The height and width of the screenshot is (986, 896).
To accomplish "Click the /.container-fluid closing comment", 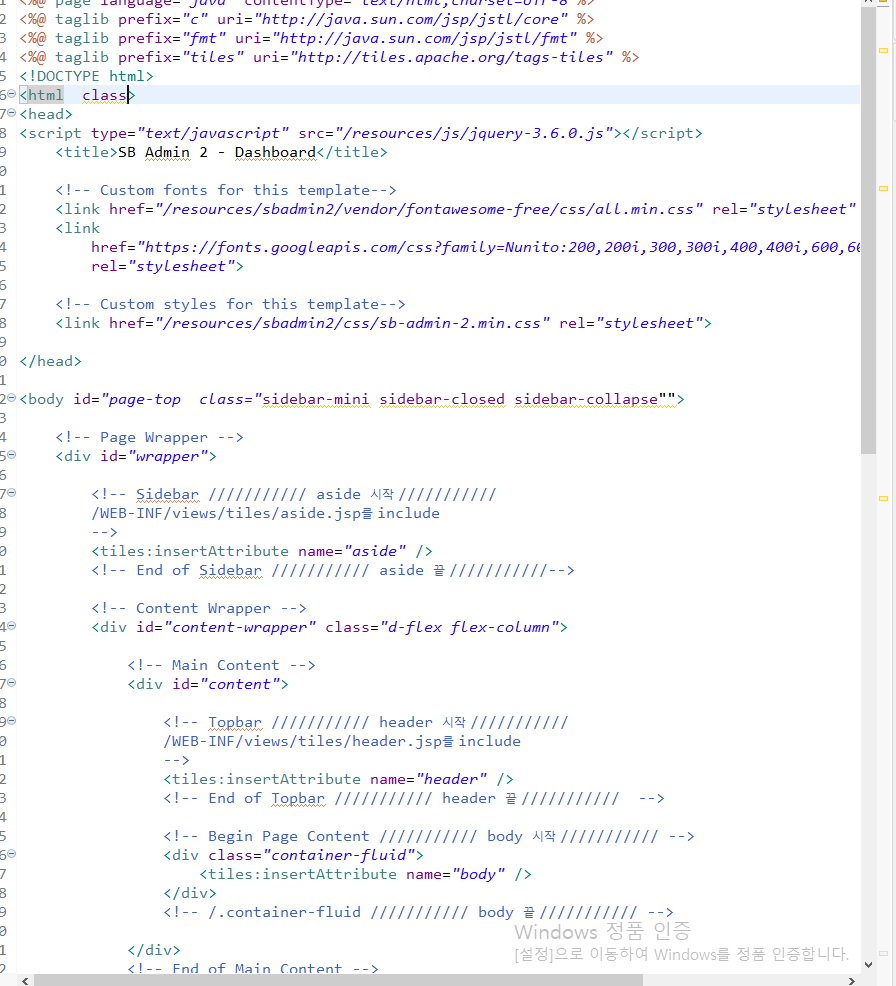I will point(418,912).
